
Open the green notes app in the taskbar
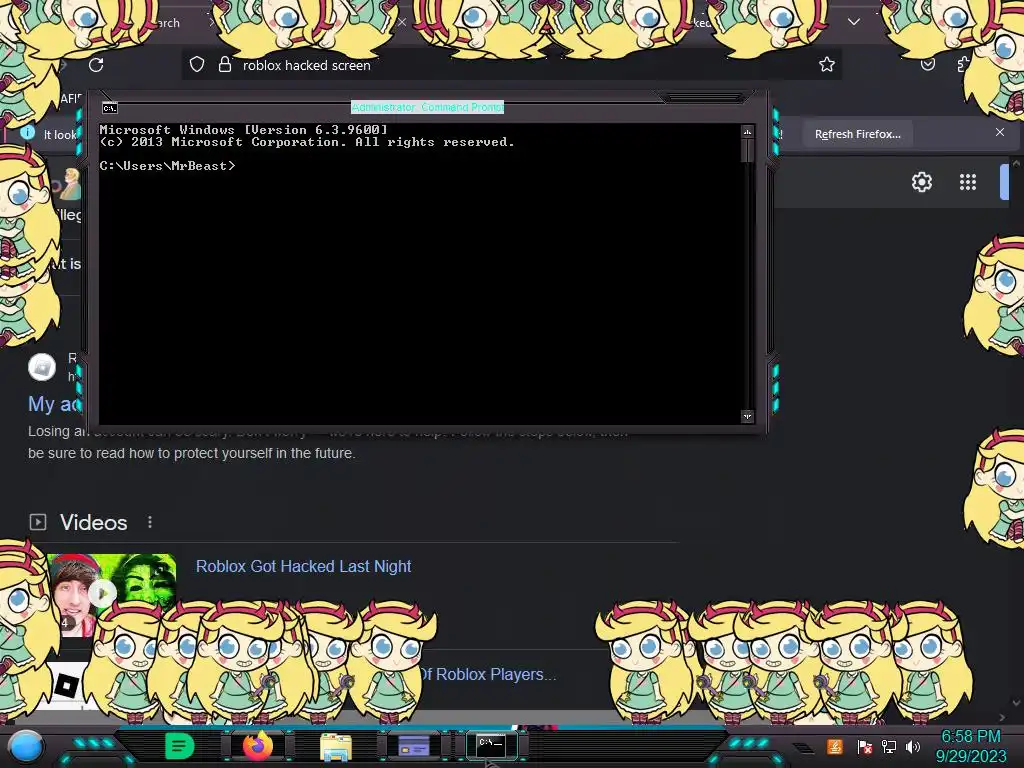pos(179,746)
